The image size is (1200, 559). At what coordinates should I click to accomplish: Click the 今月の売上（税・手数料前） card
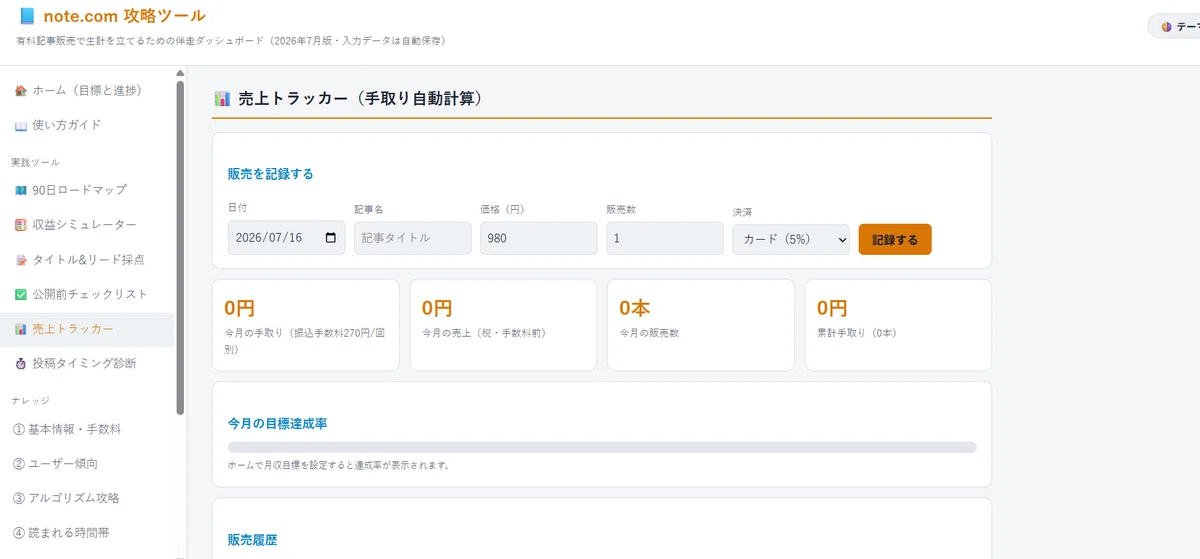(503, 325)
